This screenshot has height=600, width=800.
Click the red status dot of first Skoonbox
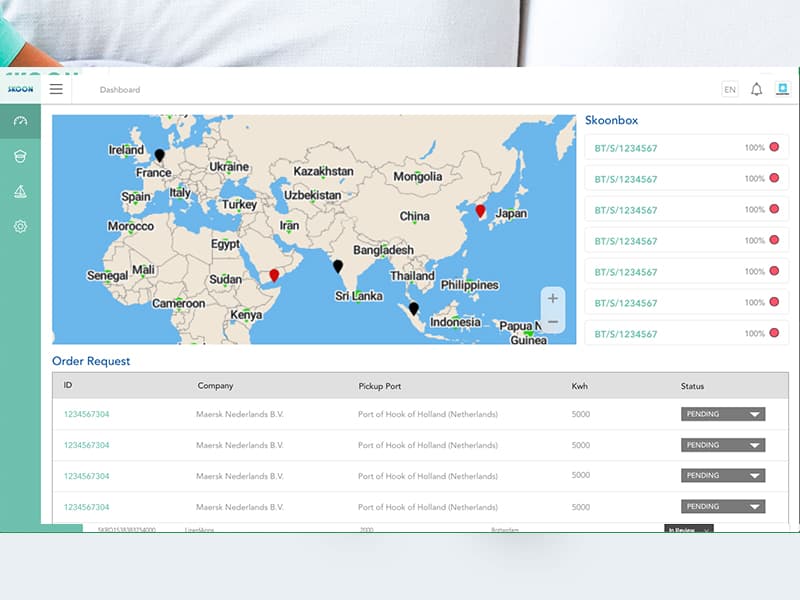[x=774, y=147]
